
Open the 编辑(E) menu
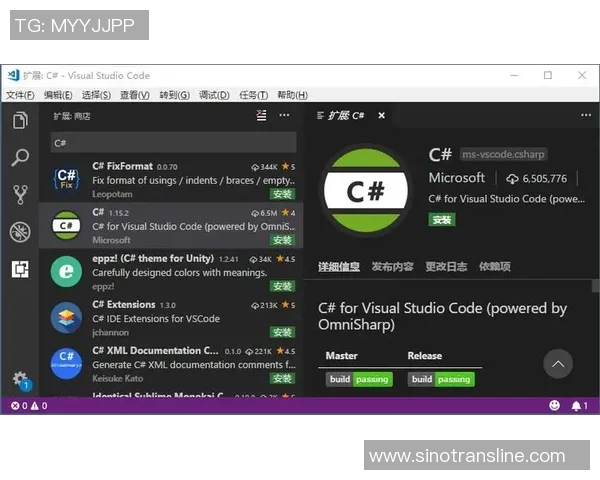[x=58, y=95]
